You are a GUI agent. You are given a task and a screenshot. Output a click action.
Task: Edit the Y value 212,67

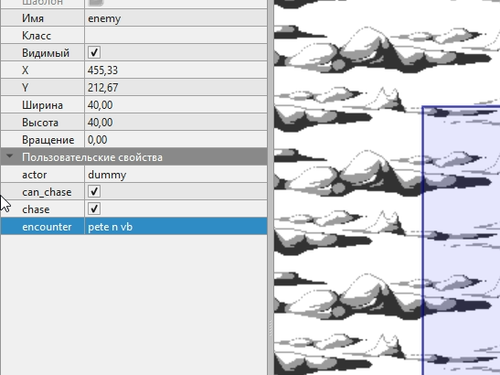pyautogui.click(x=176, y=87)
